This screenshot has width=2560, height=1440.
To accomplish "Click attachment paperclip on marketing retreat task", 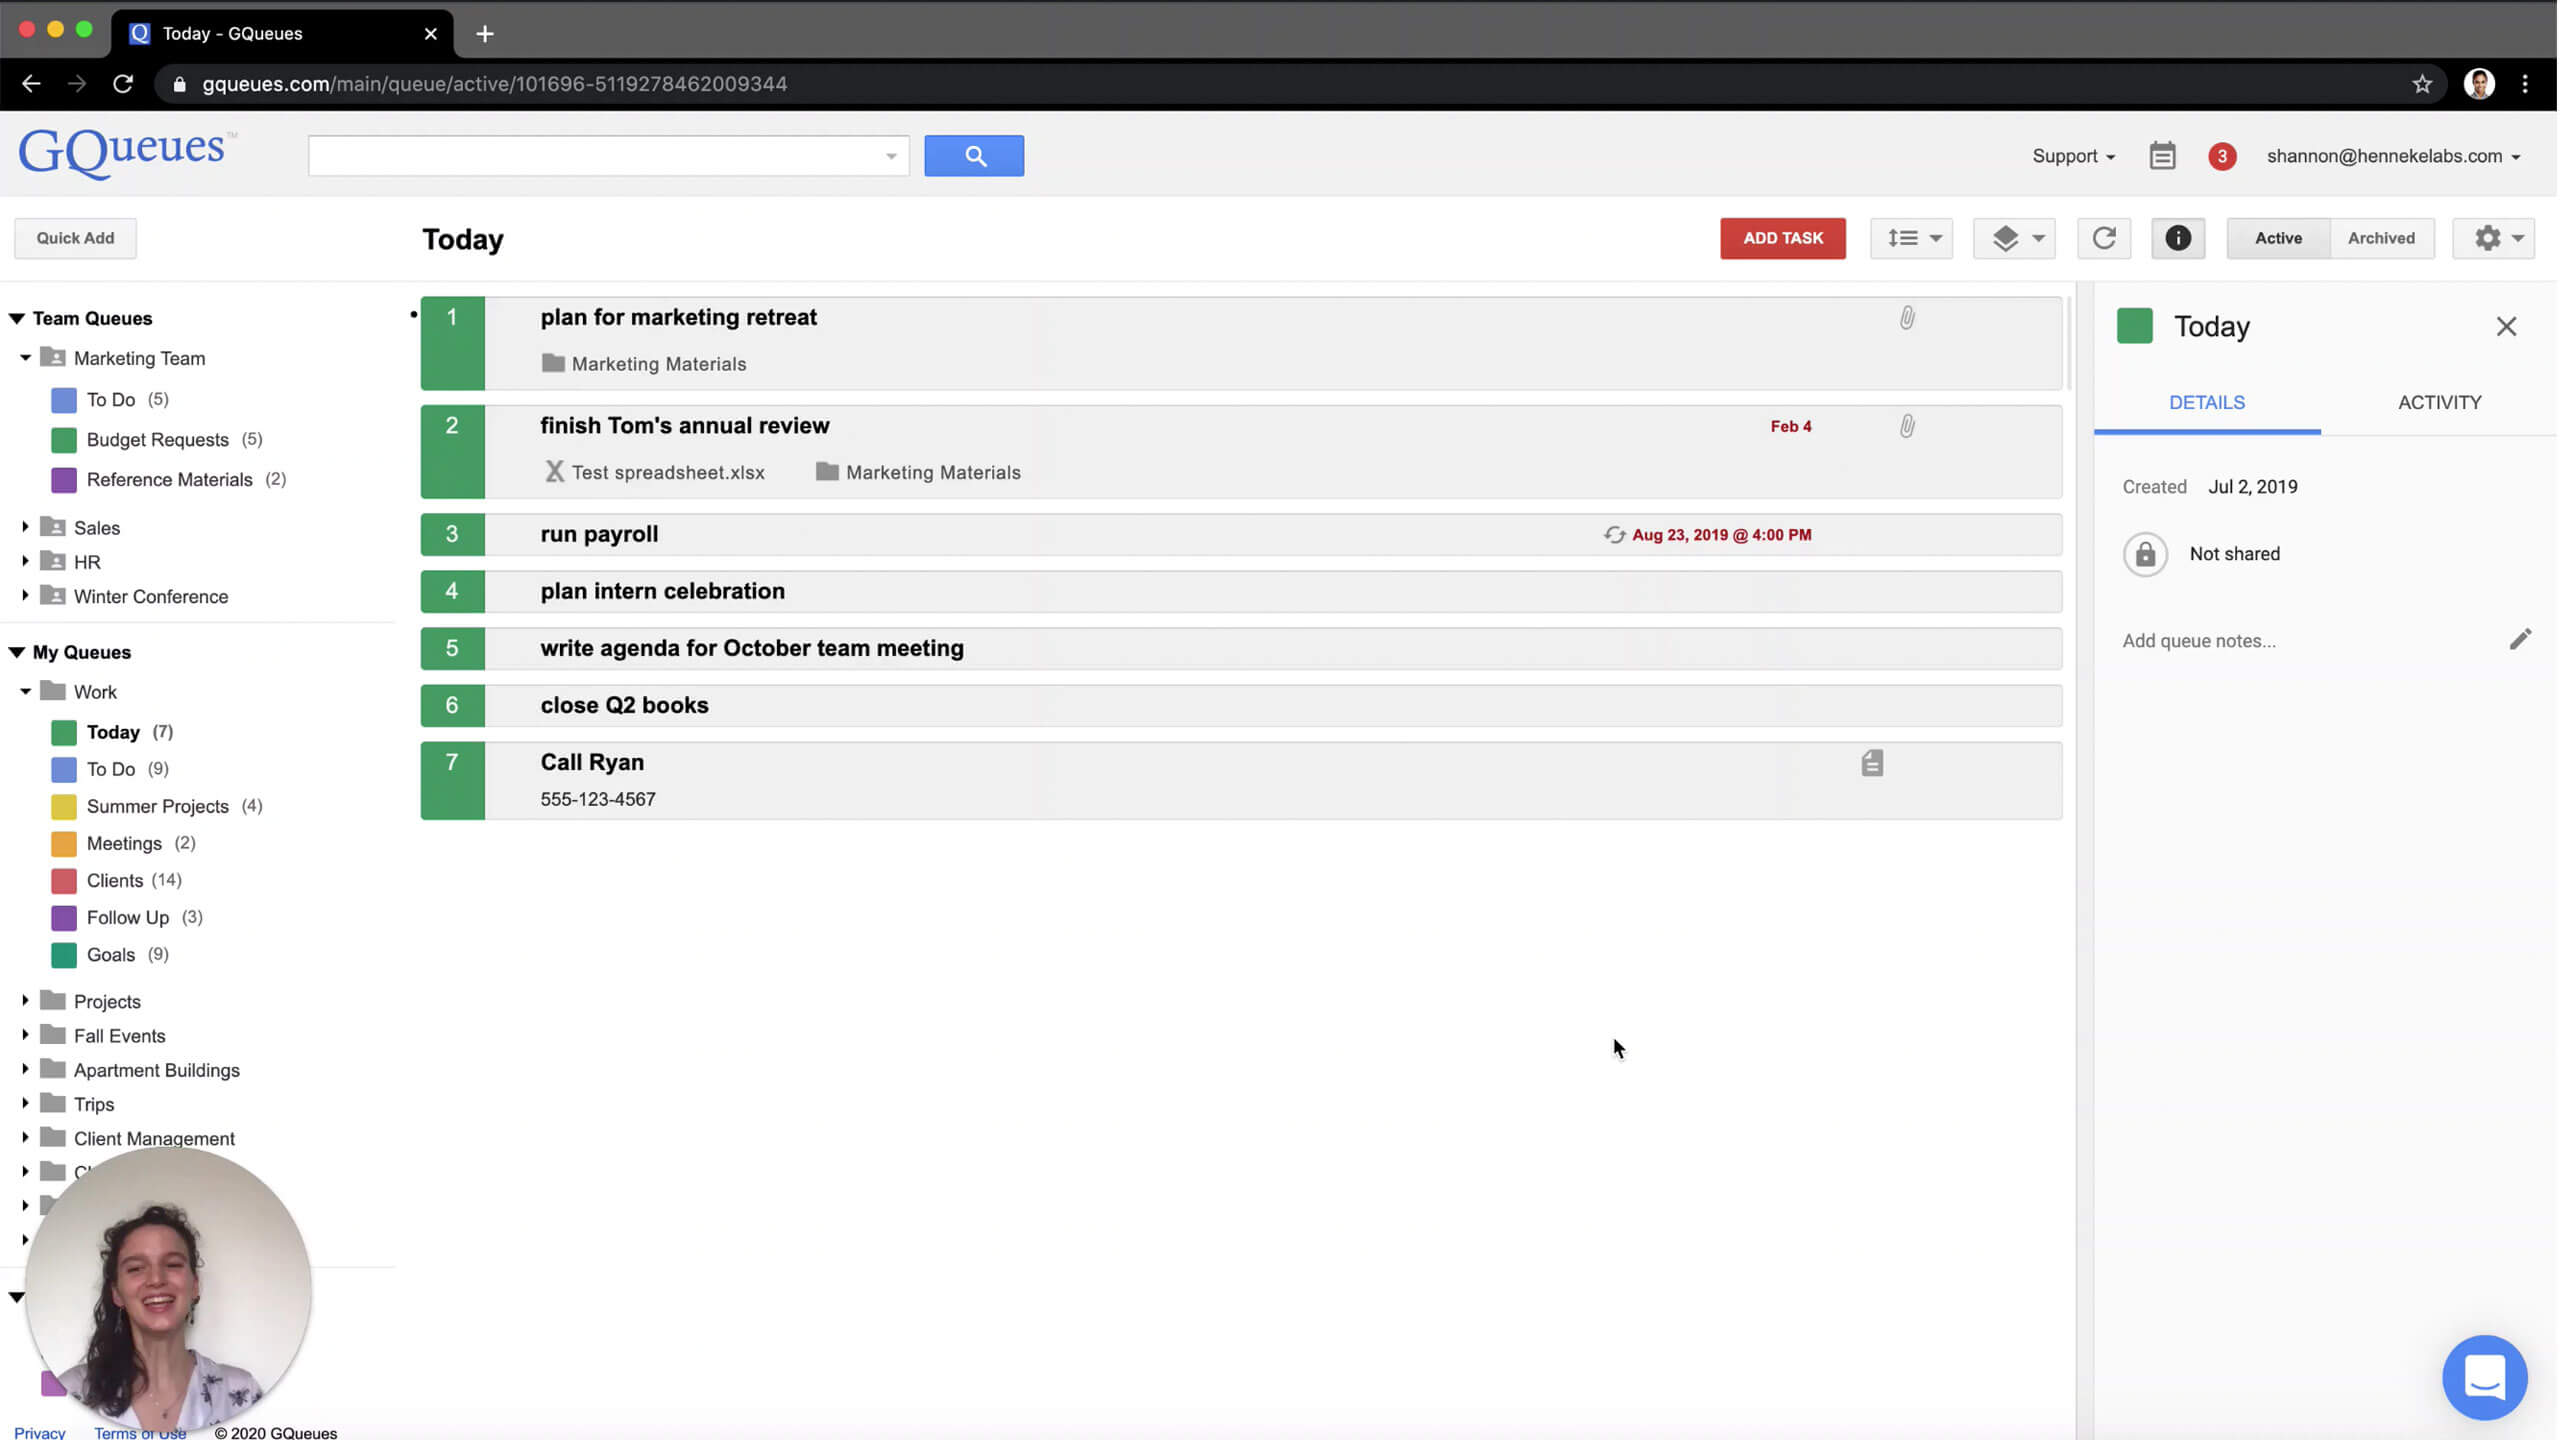I will pos(1907,318).
